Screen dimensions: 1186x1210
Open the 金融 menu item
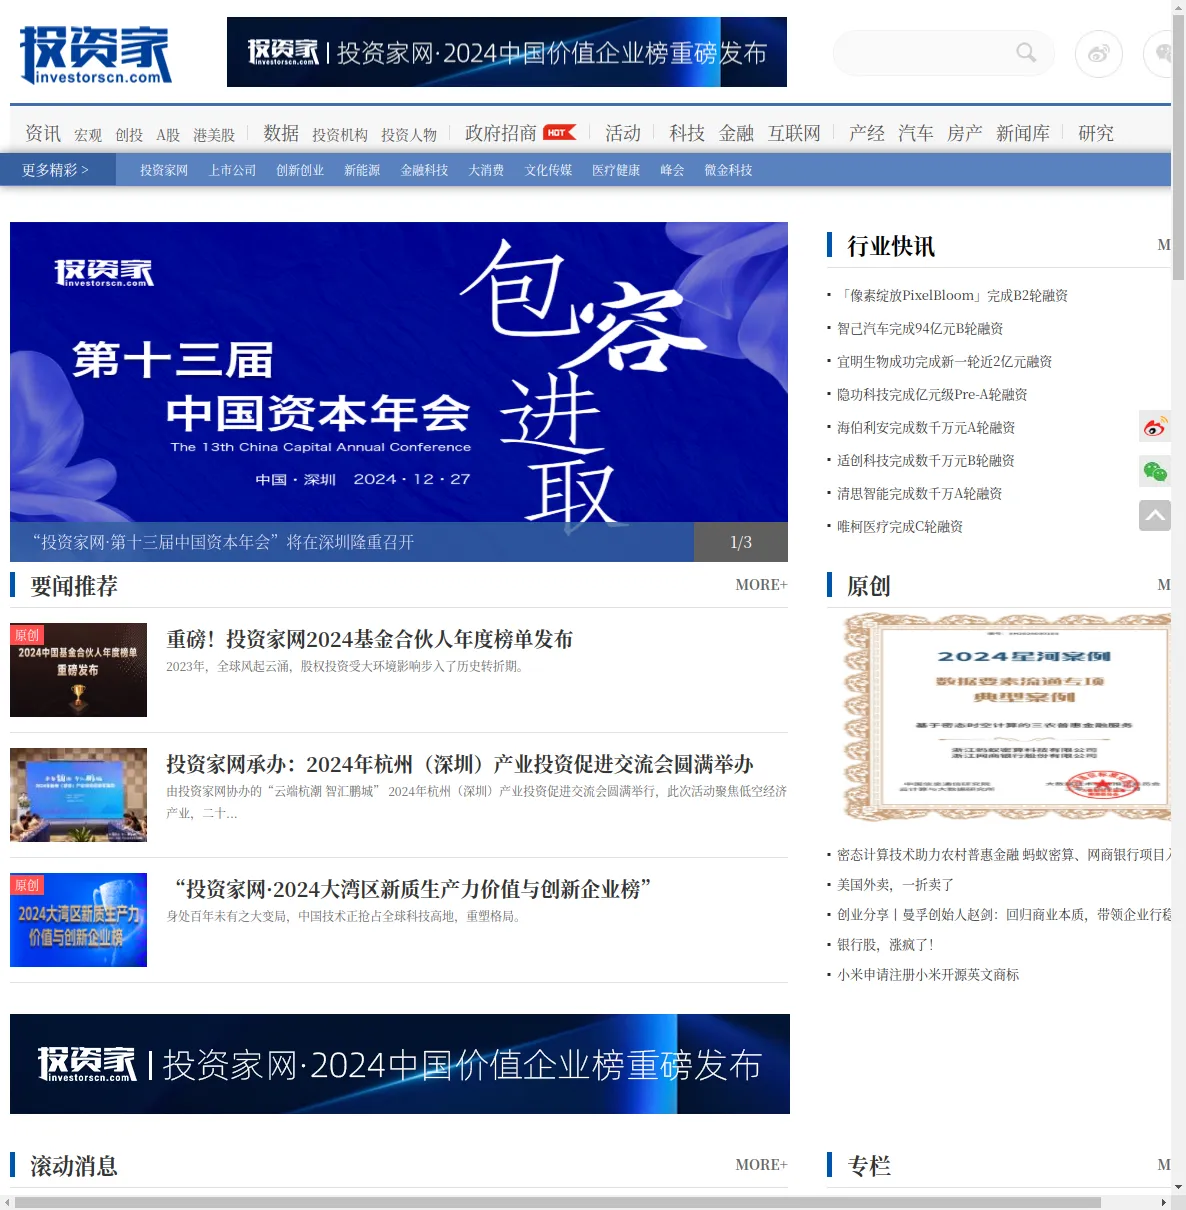click(x=736, y=133)
